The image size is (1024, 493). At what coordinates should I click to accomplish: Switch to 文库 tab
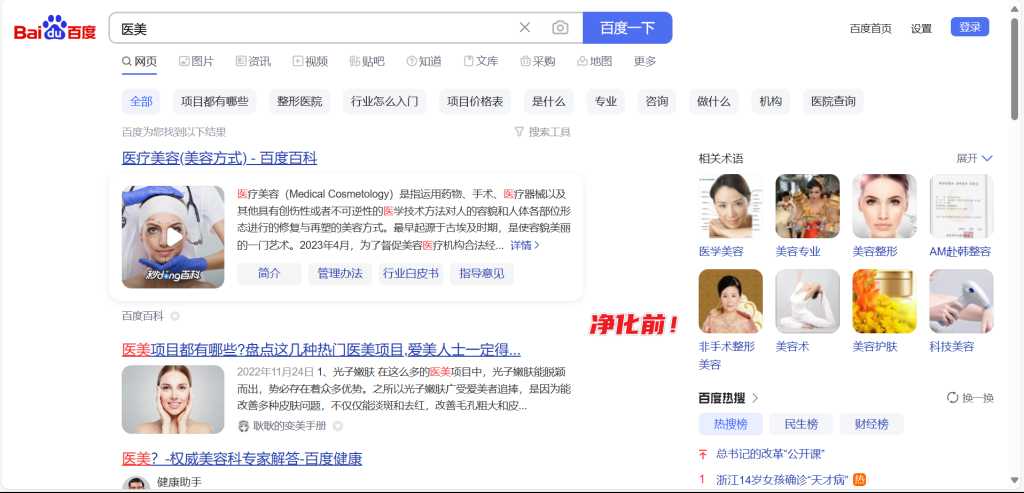pos(481,61)
